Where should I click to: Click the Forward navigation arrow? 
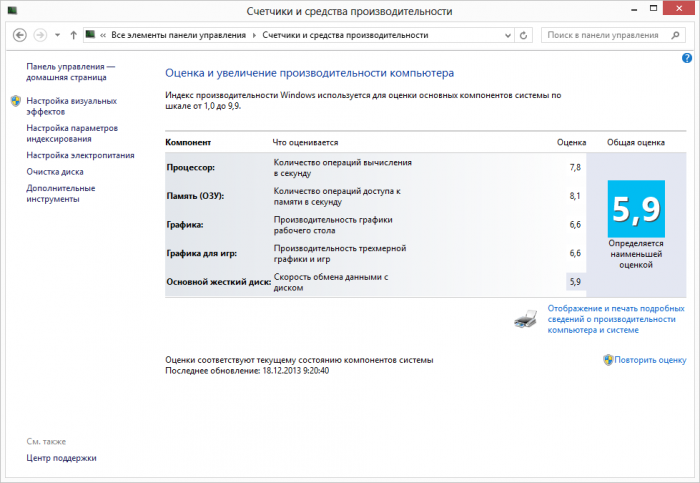point(40,35)
